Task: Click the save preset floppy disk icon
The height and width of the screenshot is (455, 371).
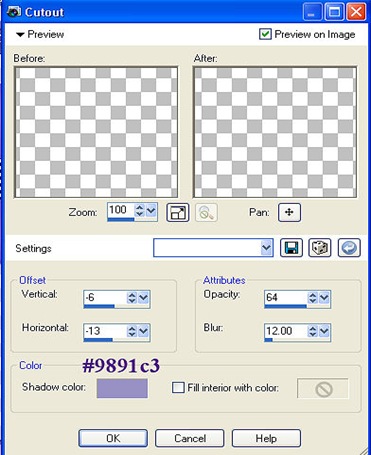Action: (x=291, y=248)
